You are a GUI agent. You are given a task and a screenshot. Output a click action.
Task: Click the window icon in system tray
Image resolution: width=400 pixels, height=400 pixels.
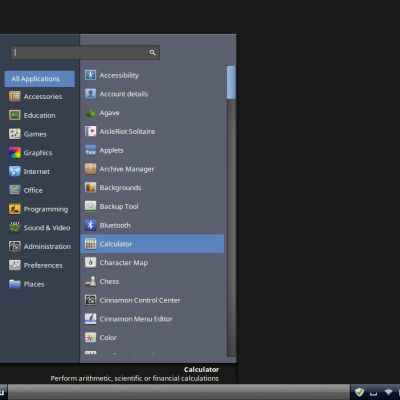(x=374, y=393)
